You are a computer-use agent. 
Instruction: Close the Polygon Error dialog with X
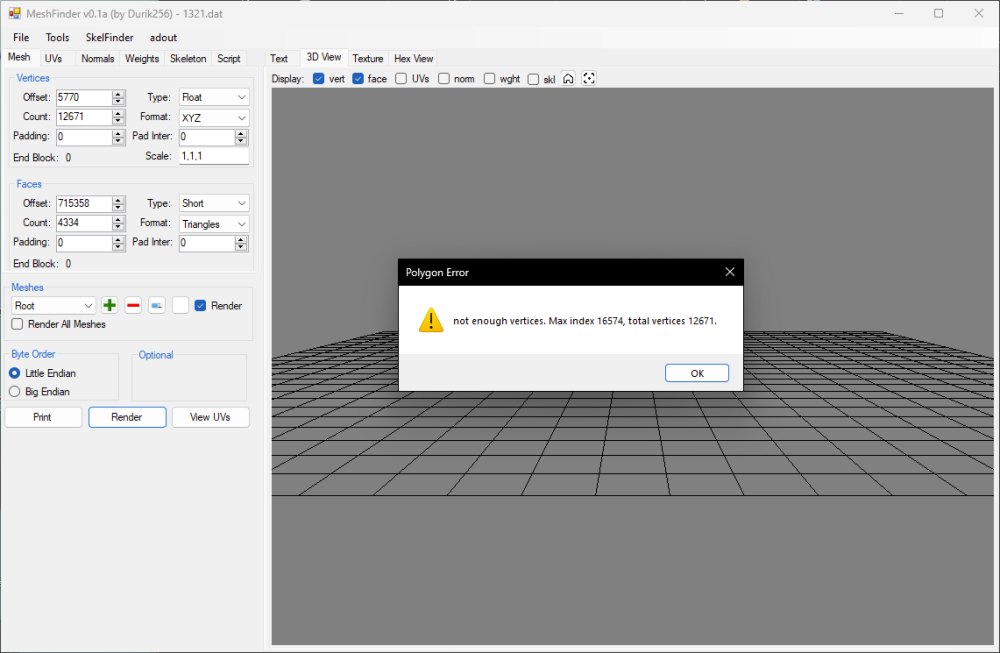click(729, 272)
